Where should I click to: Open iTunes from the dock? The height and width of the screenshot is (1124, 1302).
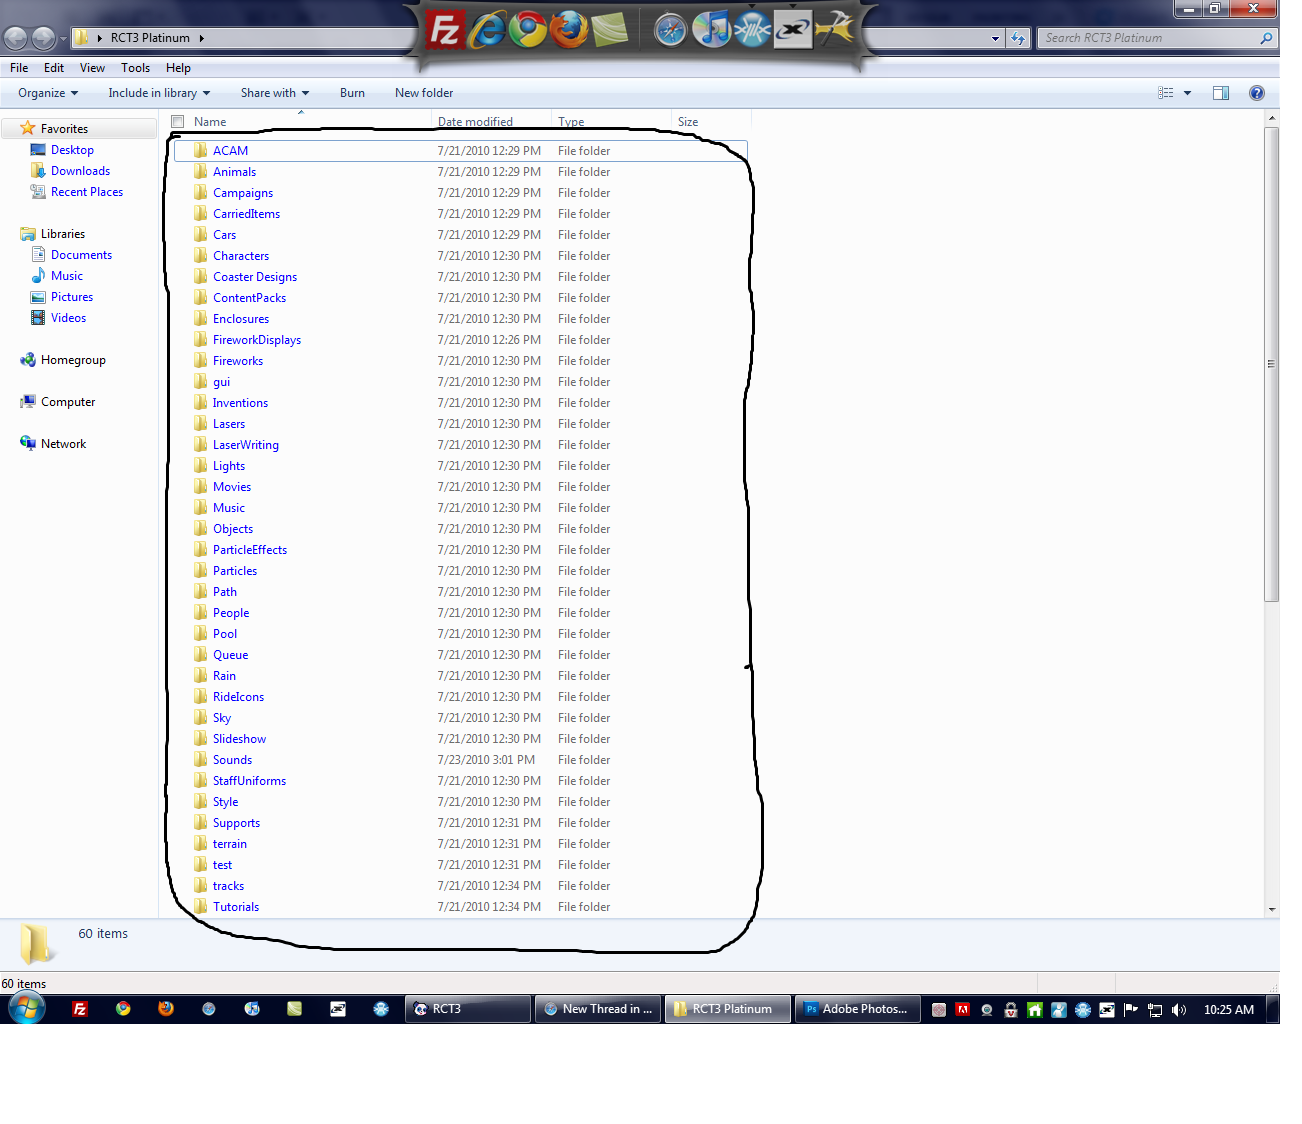point(711,30)
